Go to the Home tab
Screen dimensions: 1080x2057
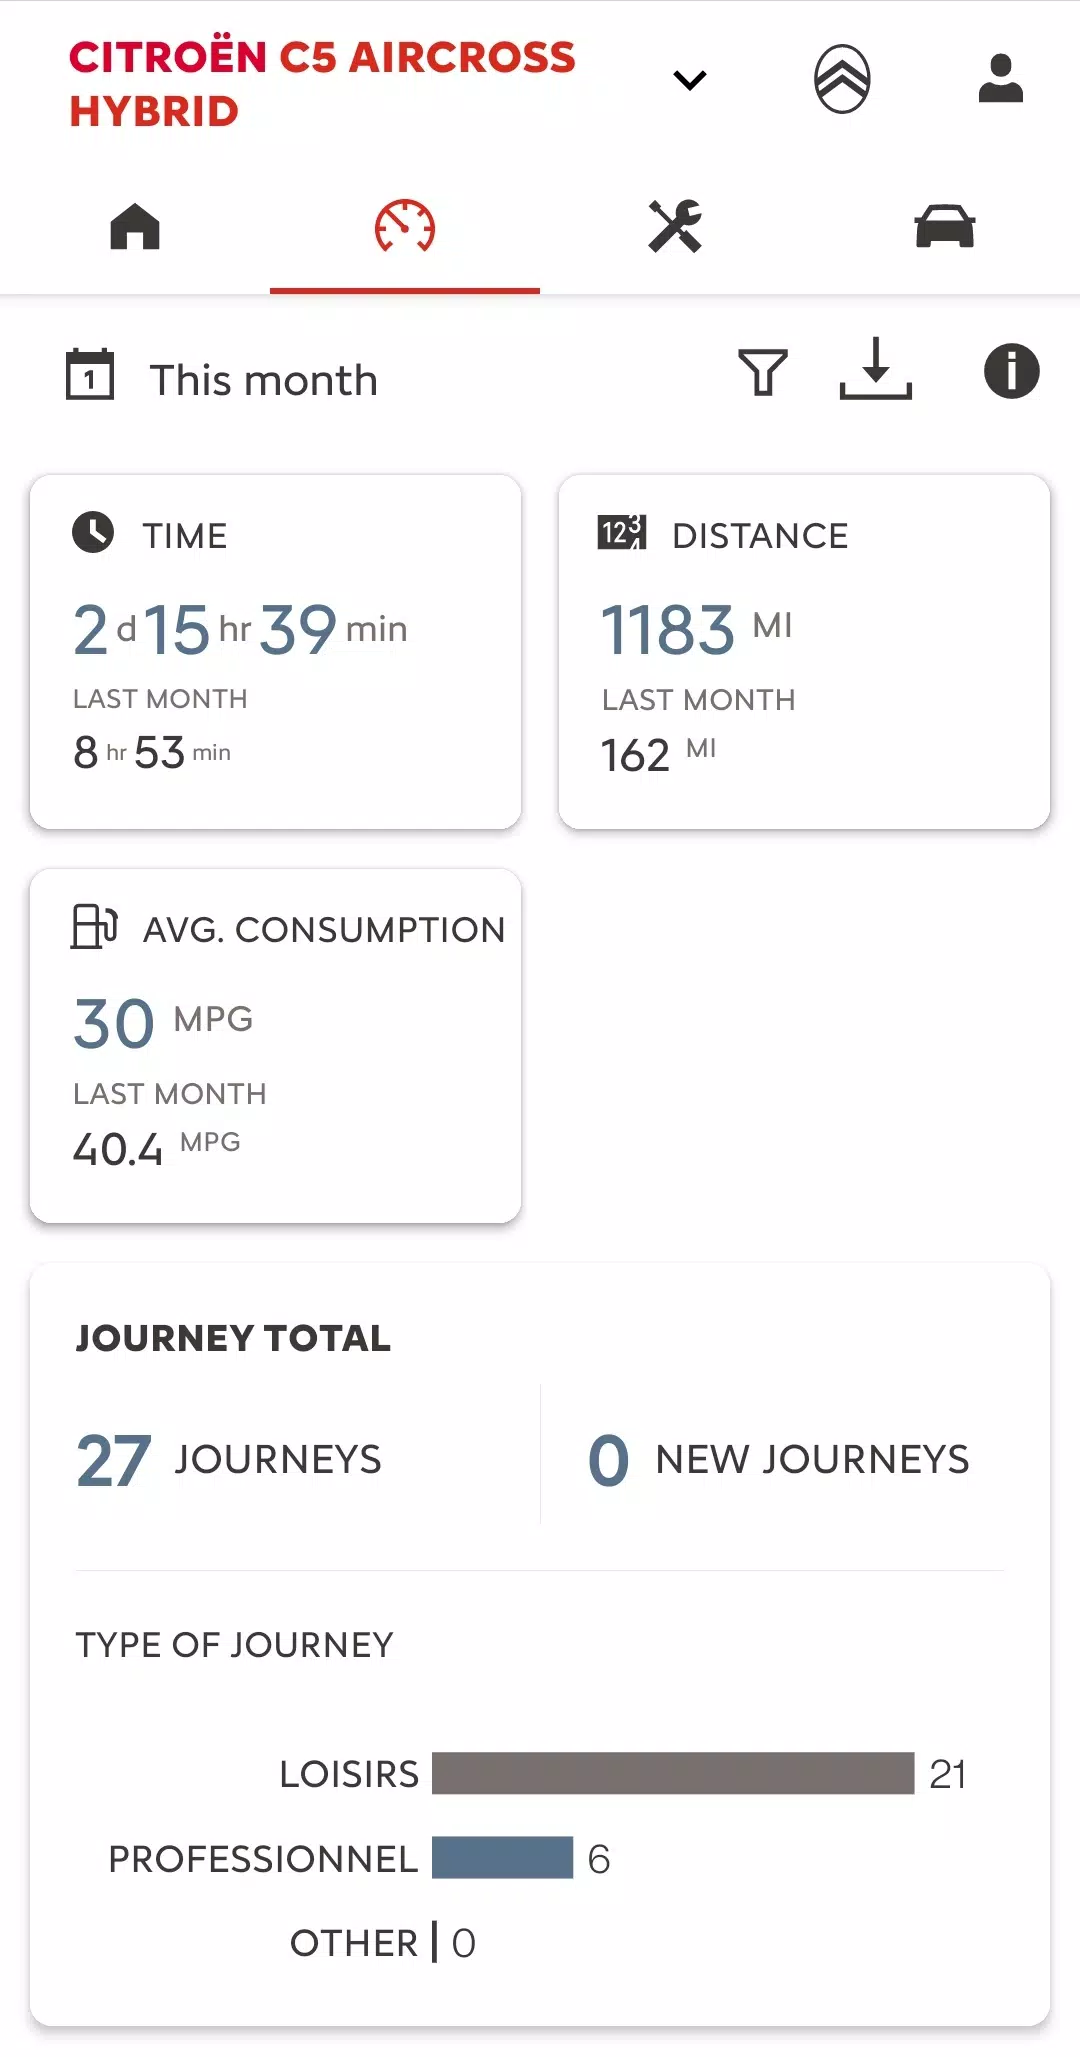point(135,226)
